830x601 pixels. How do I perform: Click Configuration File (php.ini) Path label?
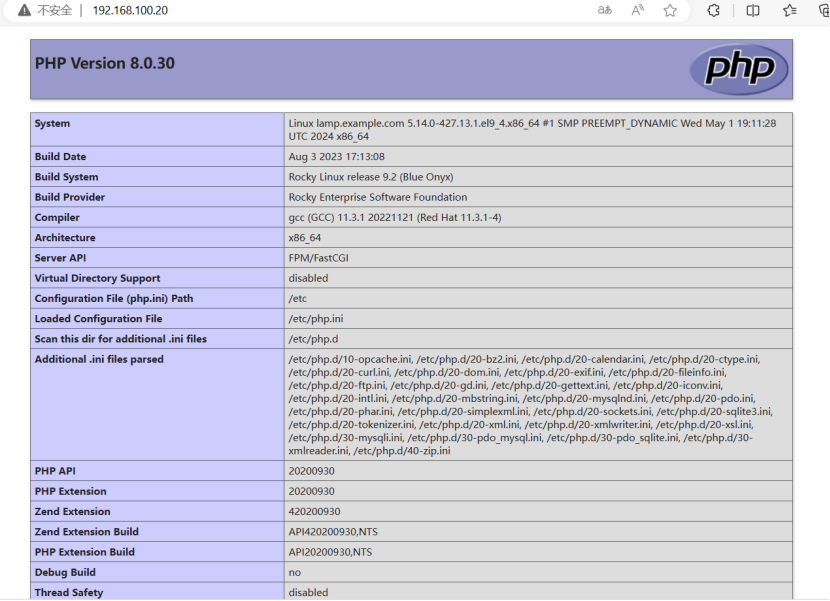[114, 299]
